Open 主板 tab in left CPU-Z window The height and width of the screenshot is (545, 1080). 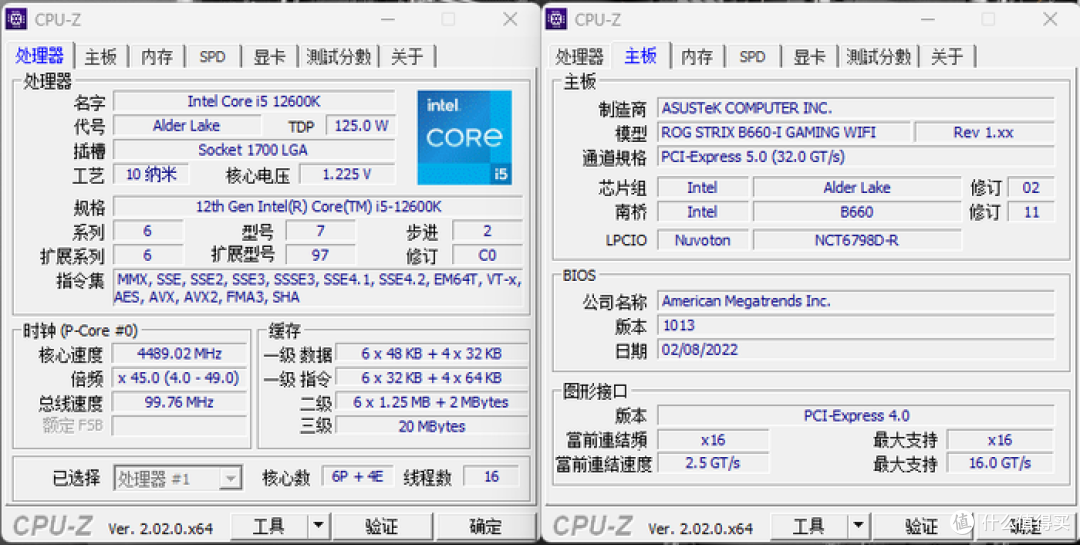101,56
